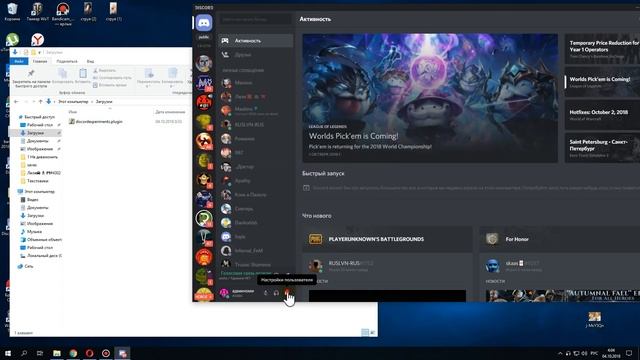Select Активность in Discord sidebar
The width and height of the screenshot is (640, 360).
click(256, 40)
